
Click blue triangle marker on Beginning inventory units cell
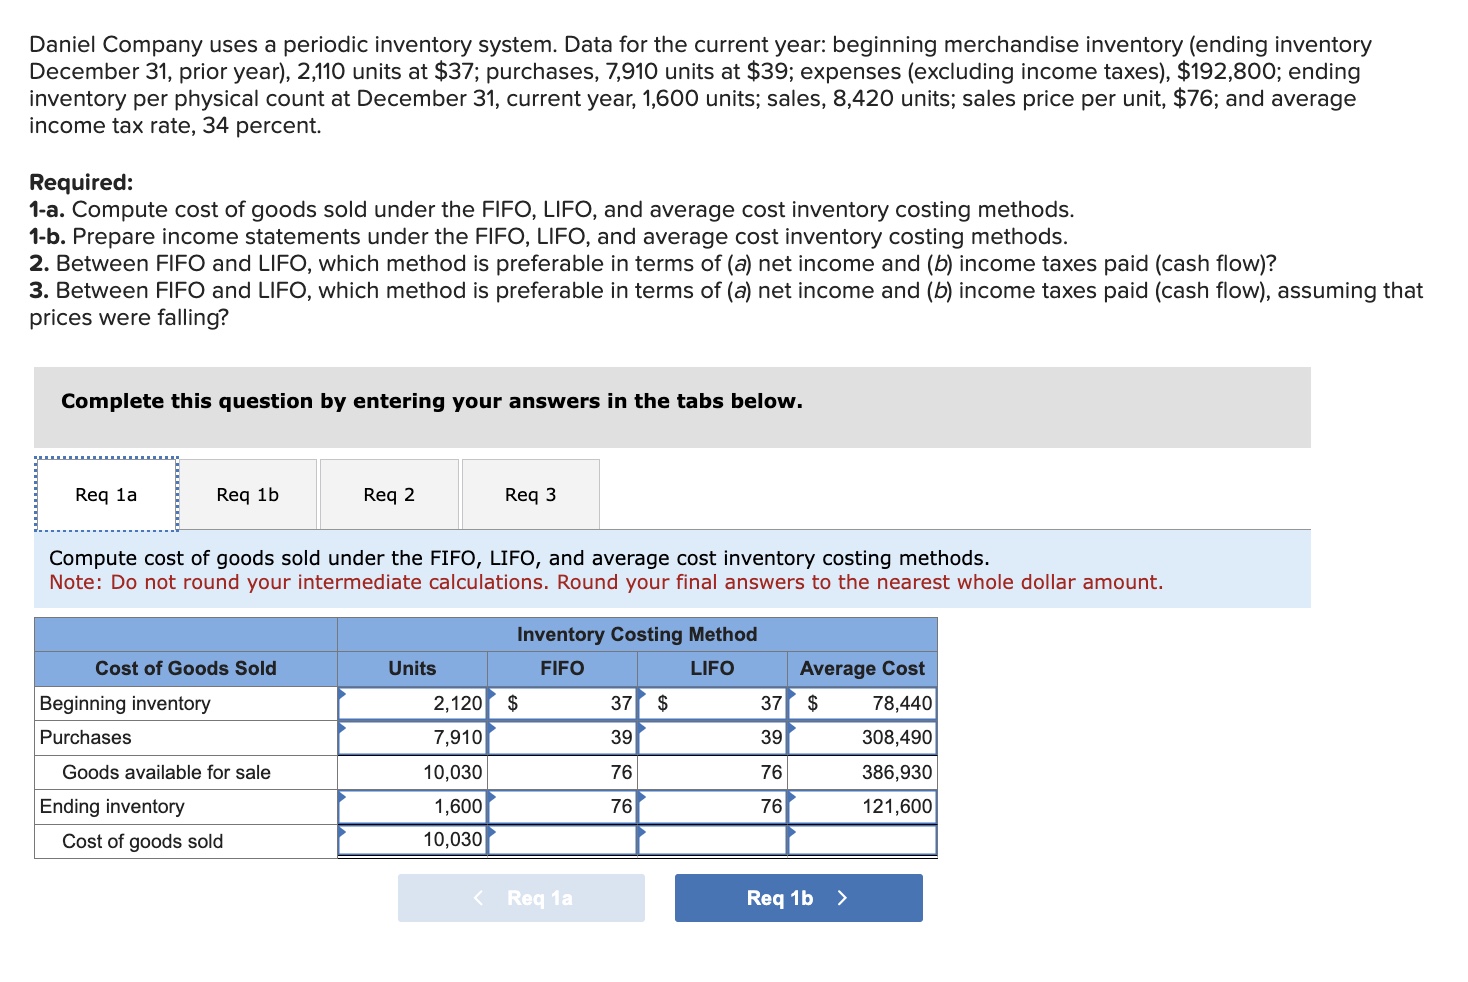click(x=341, y=695)
